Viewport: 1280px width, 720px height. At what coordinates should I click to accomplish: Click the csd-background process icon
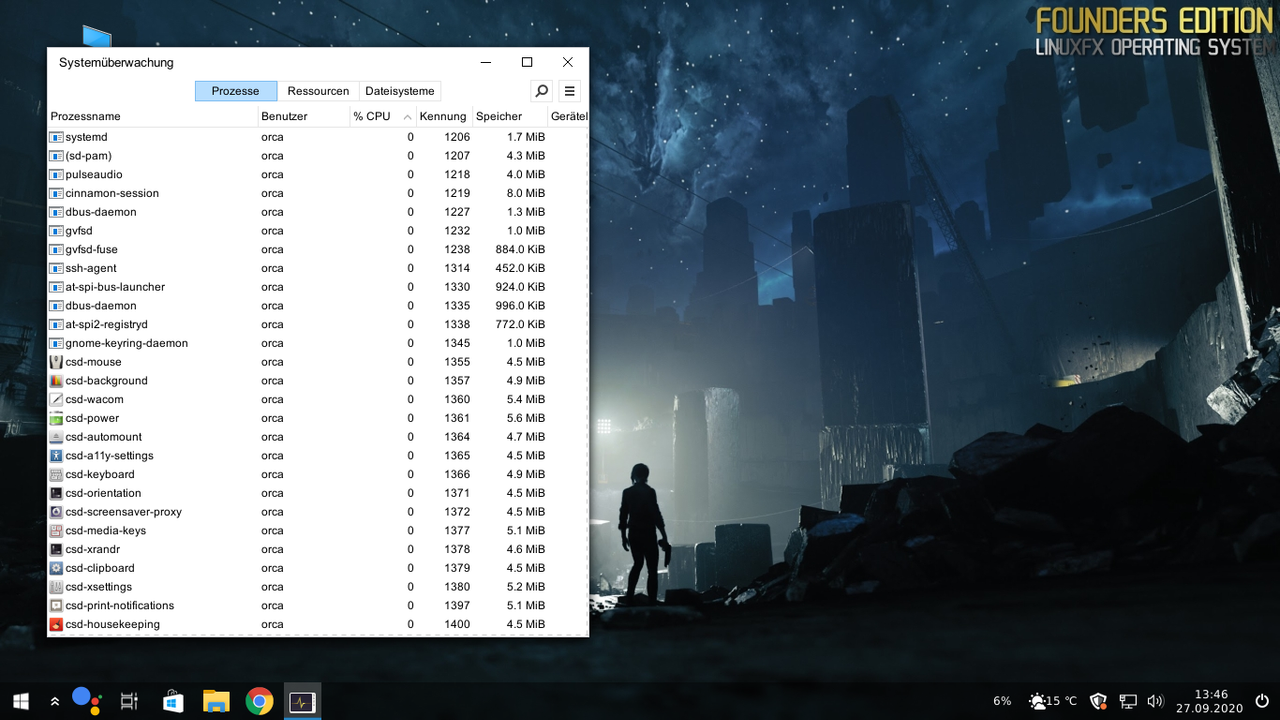pyautogui.click(x=57, y=381)
